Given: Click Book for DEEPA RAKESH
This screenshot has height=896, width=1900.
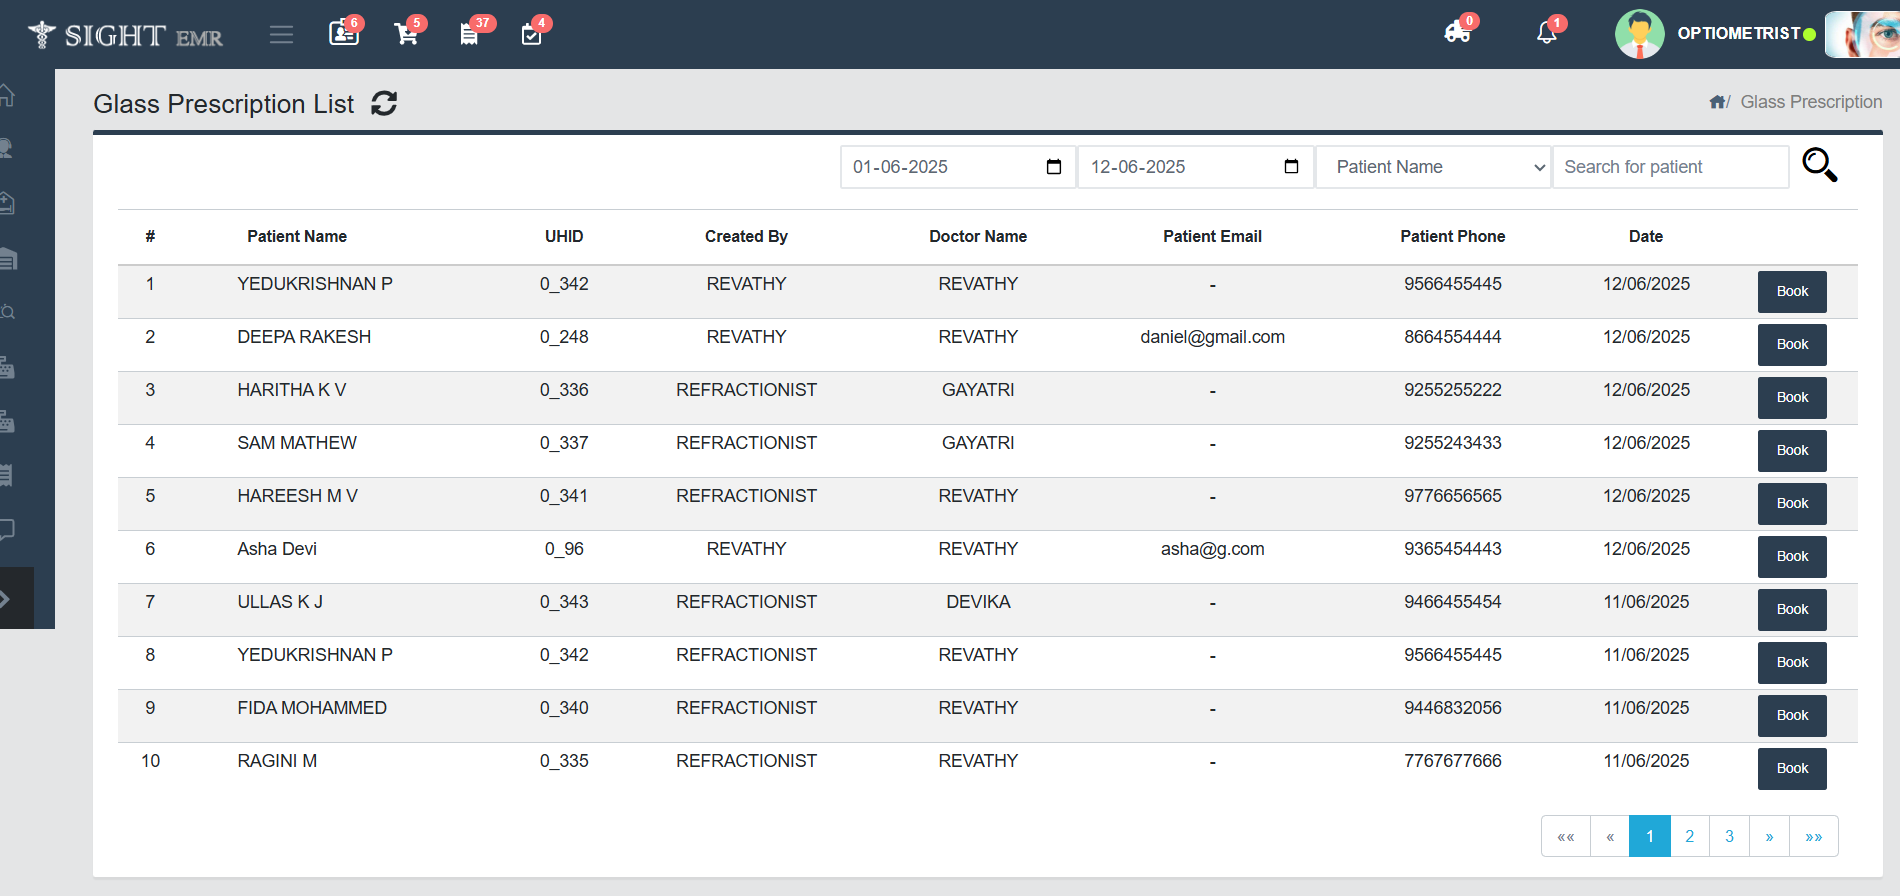Looking at the screenshot, I should 1791,345.
